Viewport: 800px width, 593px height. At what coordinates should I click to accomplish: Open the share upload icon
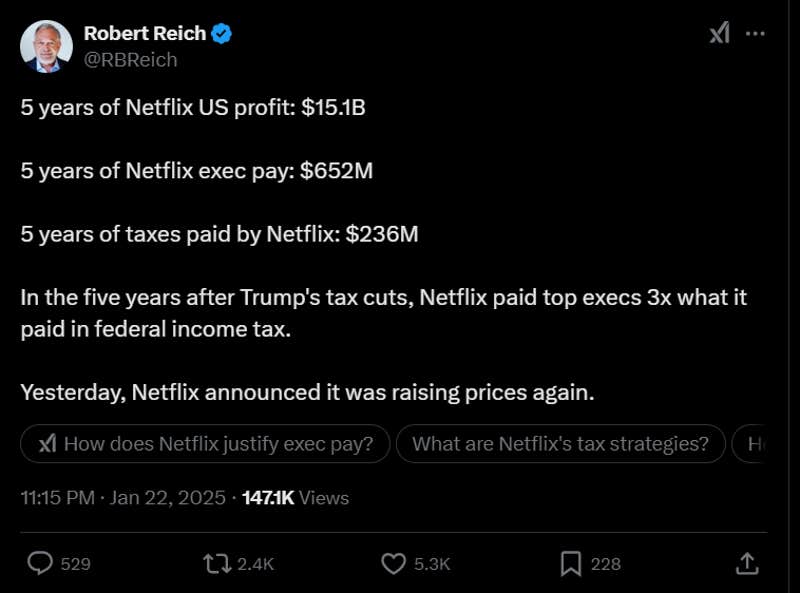click(746, 563)
